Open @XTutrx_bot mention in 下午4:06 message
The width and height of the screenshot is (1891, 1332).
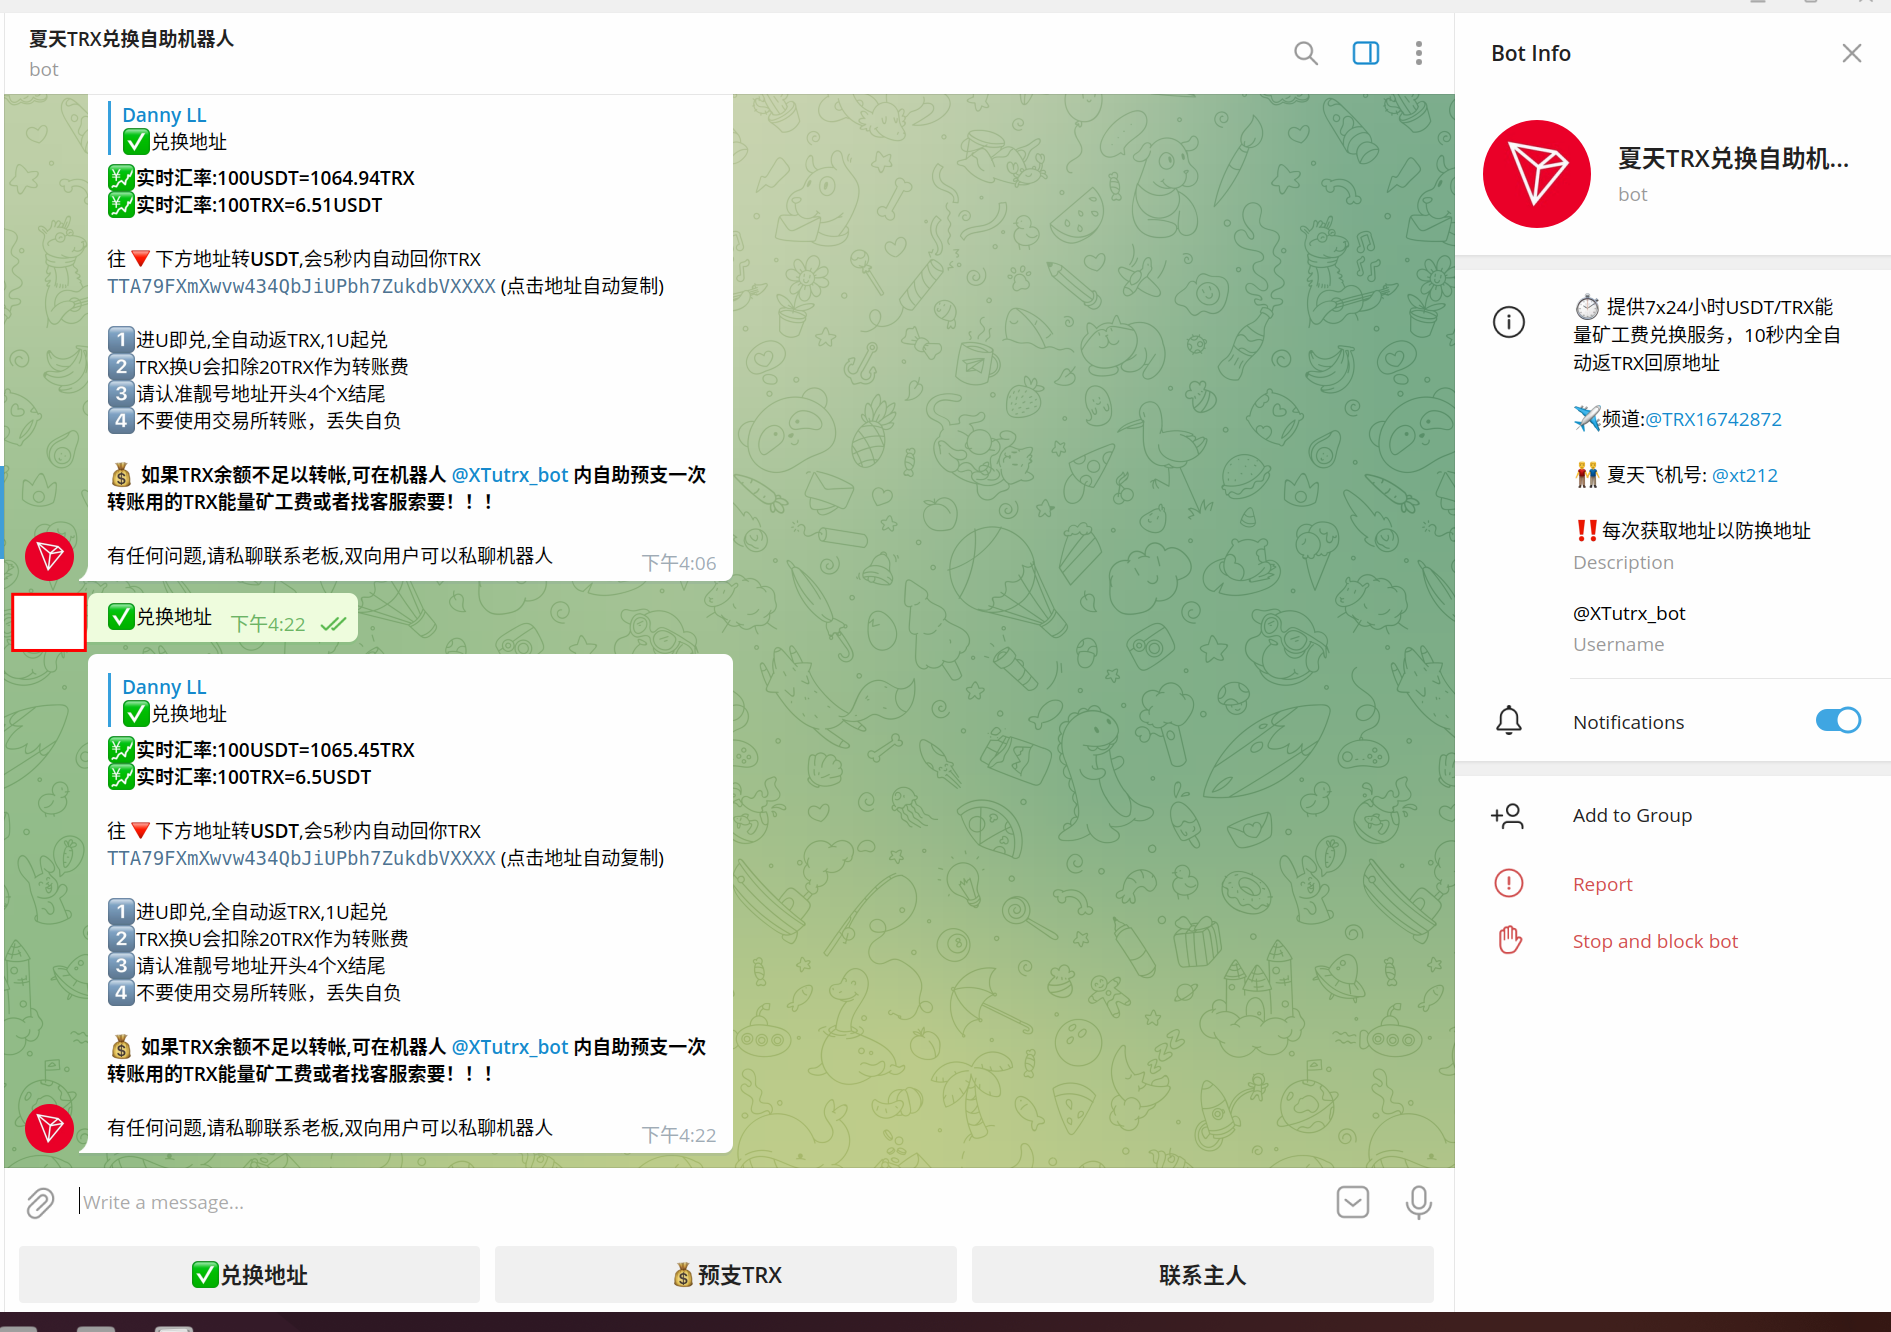510,475
